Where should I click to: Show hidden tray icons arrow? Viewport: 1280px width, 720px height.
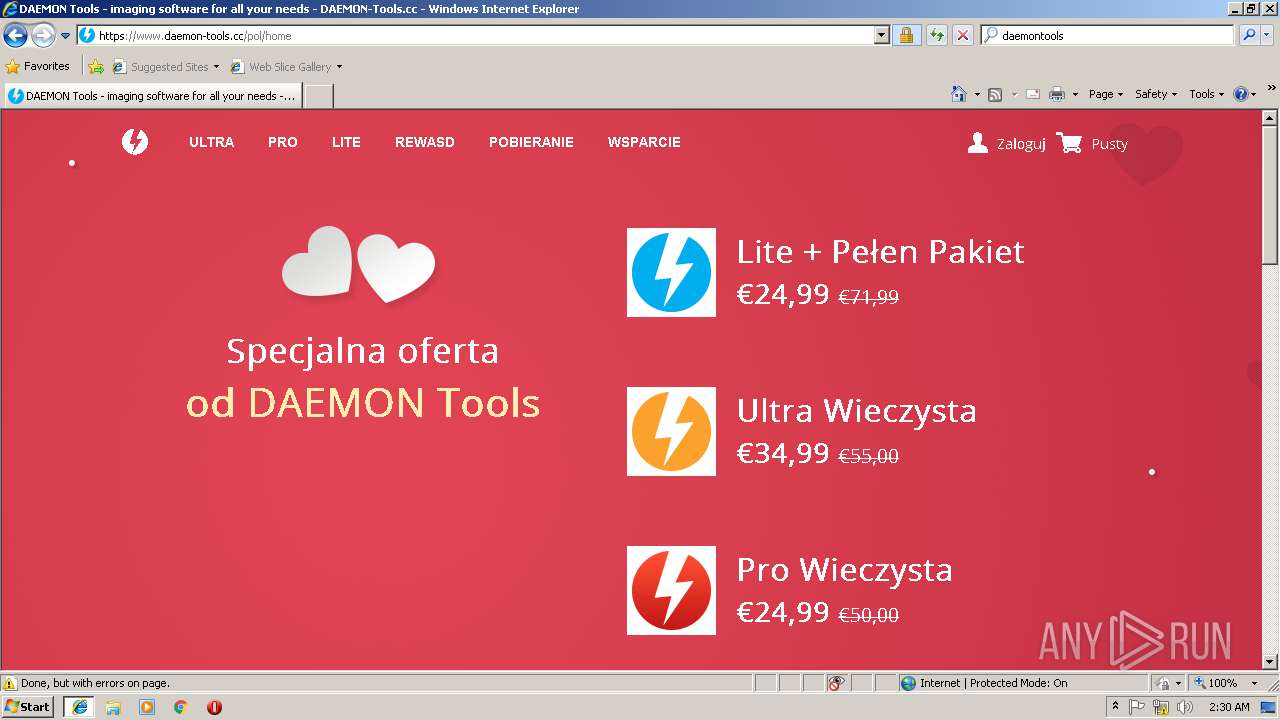pos(1115,707)
